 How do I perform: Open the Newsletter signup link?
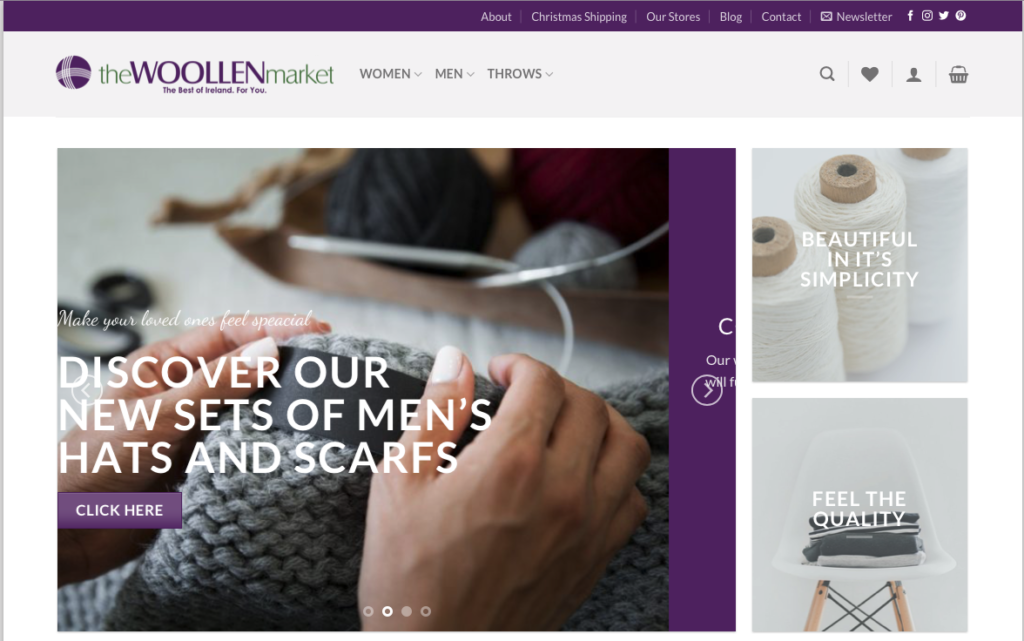click(856, 17)
